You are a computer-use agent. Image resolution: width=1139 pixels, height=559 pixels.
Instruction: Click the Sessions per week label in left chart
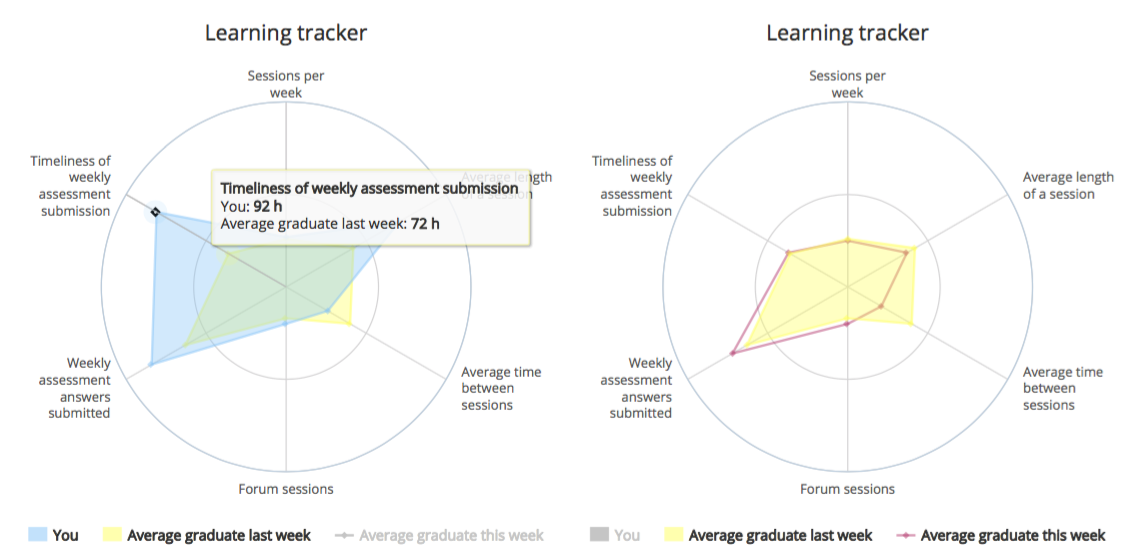(x=286, y=84)
